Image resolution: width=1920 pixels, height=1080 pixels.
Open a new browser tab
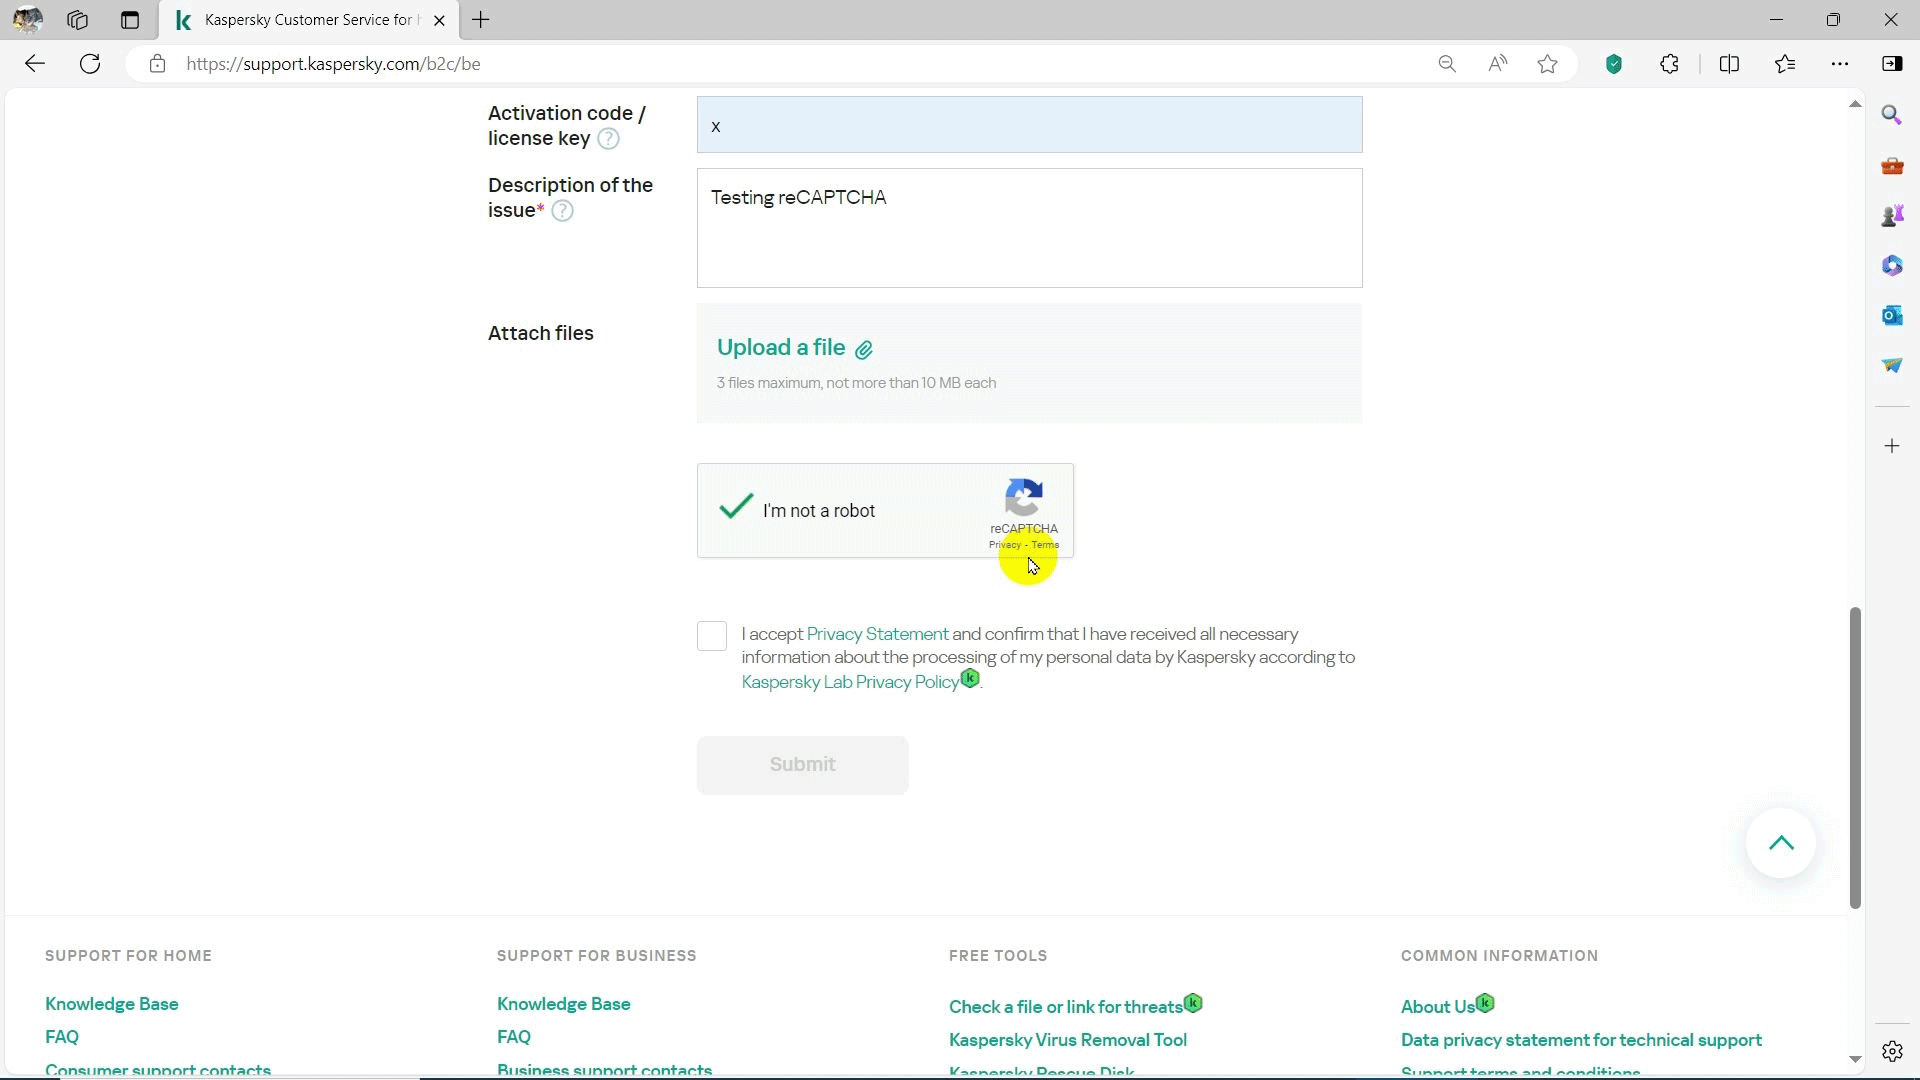click(x=481, y=20)
